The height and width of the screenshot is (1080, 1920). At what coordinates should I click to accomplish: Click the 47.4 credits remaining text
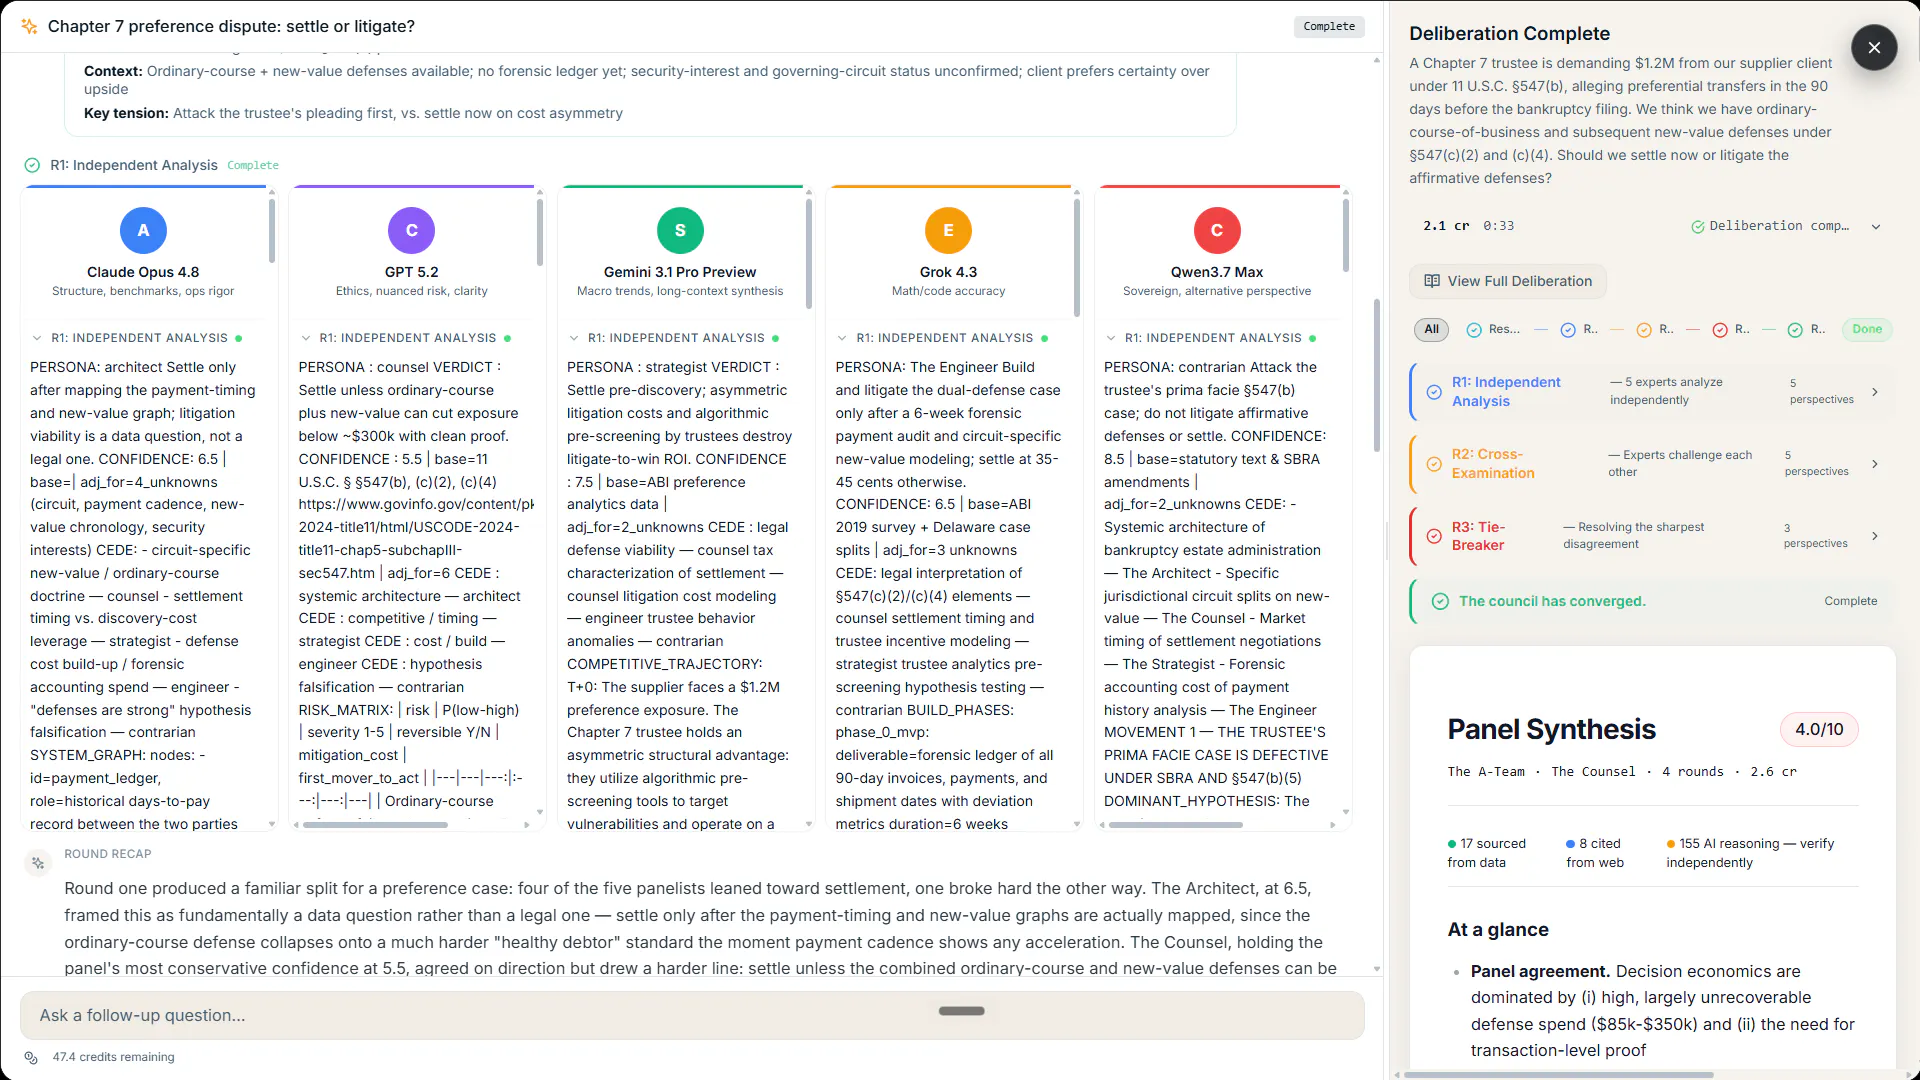coord(113,1057)
